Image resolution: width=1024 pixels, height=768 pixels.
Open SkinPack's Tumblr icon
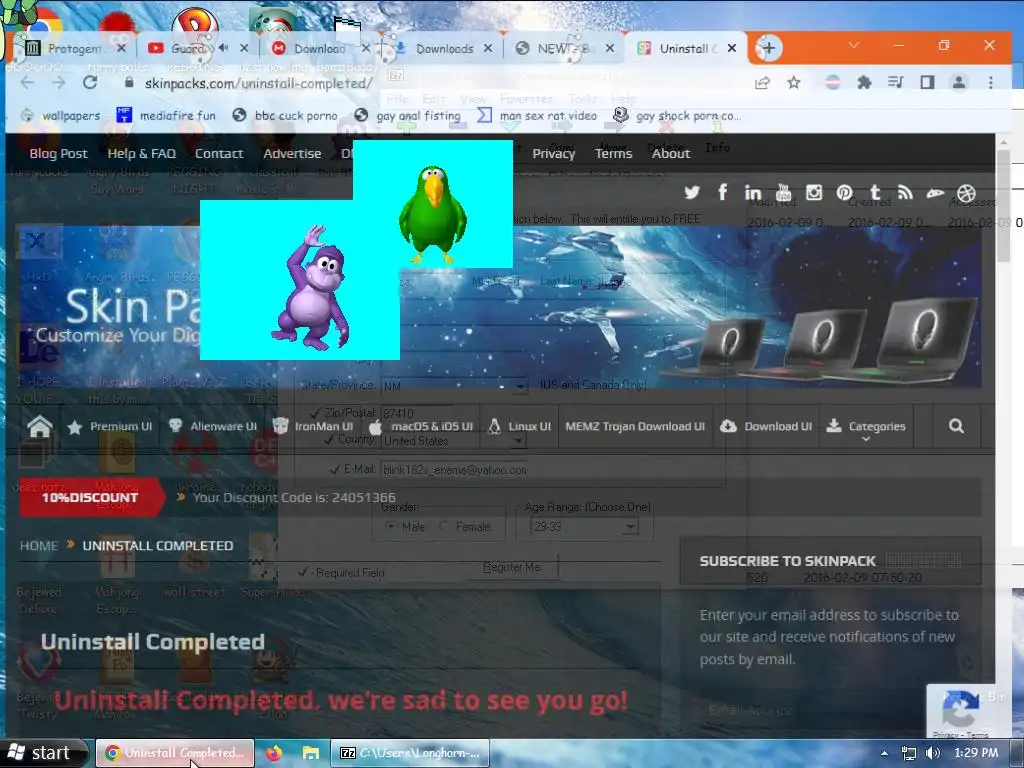click(875, 193)
